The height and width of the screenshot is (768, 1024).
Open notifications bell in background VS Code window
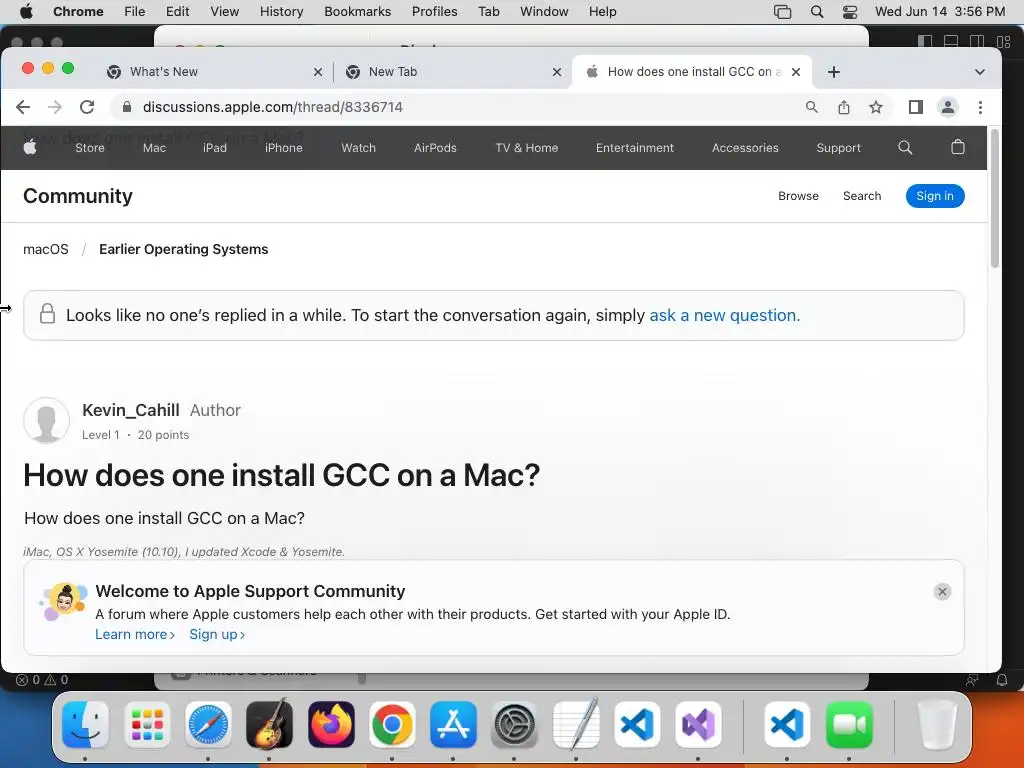[1002, 680]
